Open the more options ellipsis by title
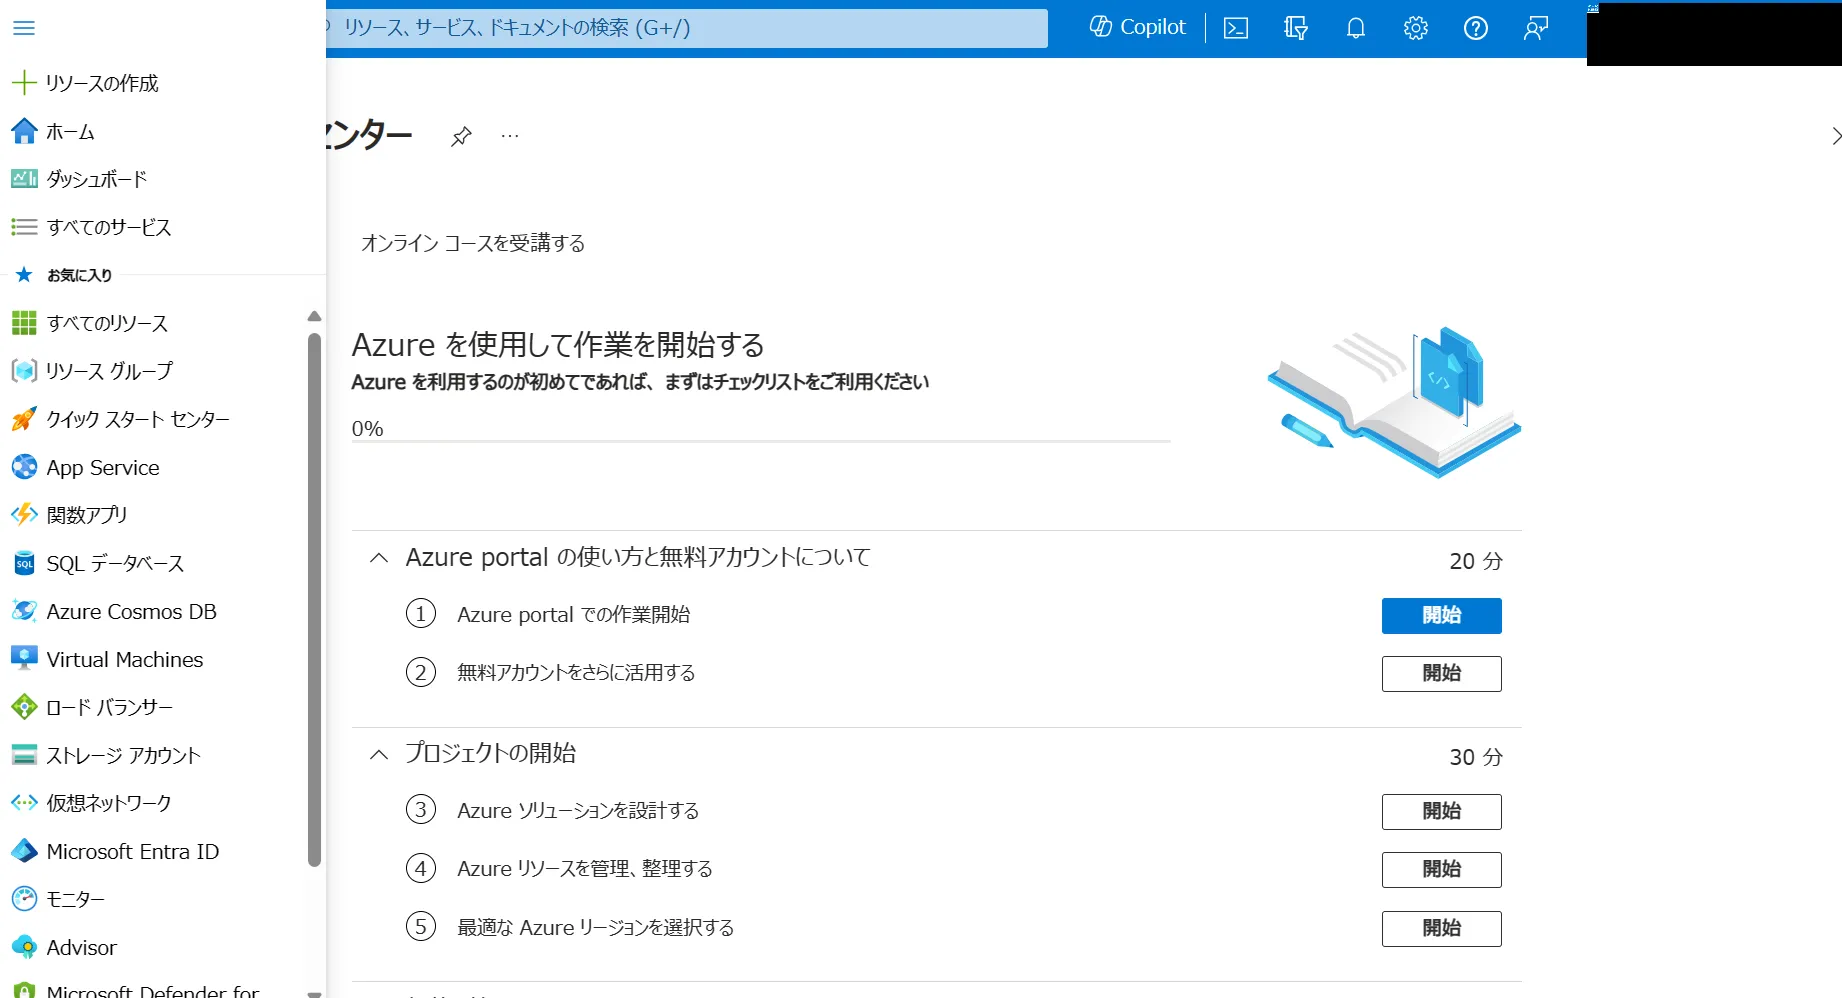Image resolution: width=1842 pixels, height=998 pixels. point(510,136)
